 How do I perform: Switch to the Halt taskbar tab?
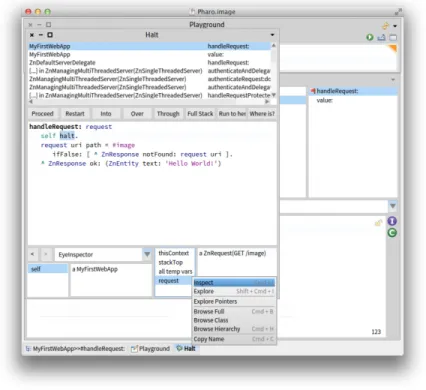[x=186, y=349]
